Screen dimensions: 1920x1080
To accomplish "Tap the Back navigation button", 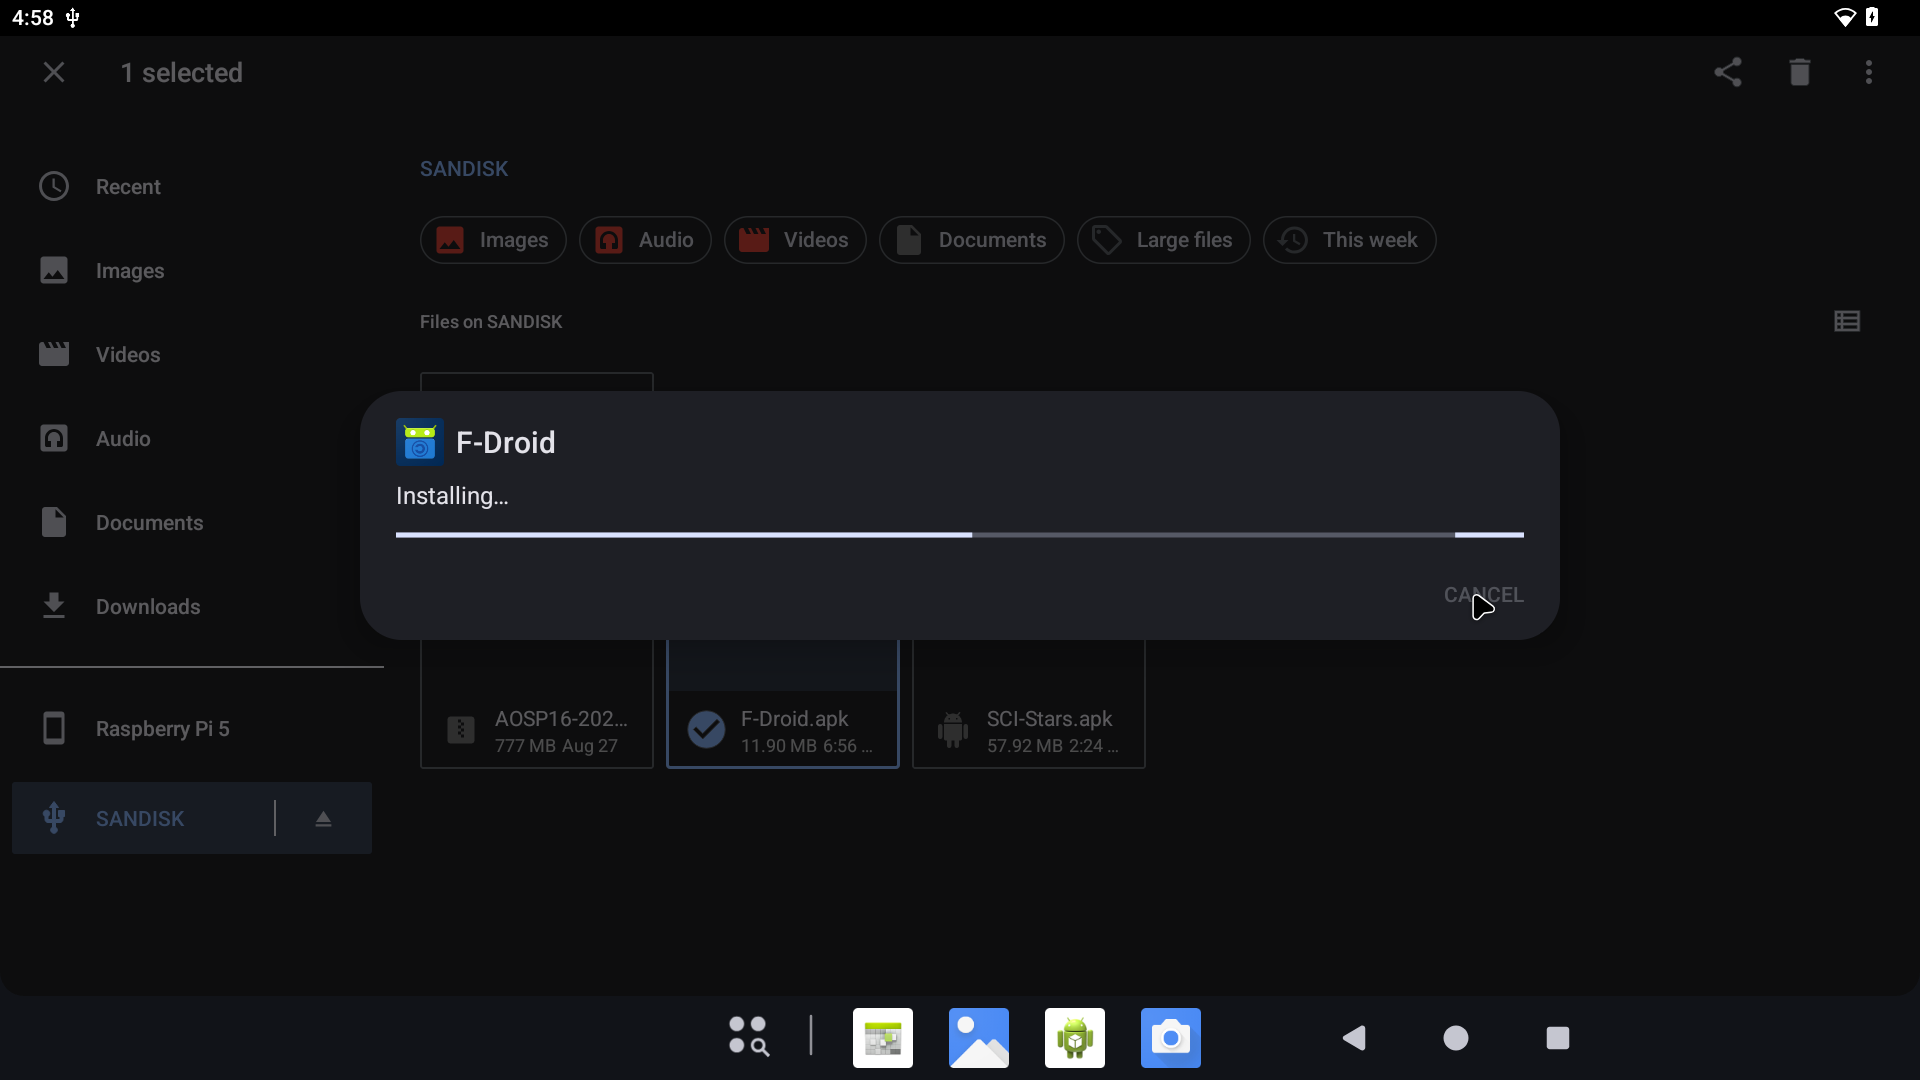I will click(x=1354, y=1038).
